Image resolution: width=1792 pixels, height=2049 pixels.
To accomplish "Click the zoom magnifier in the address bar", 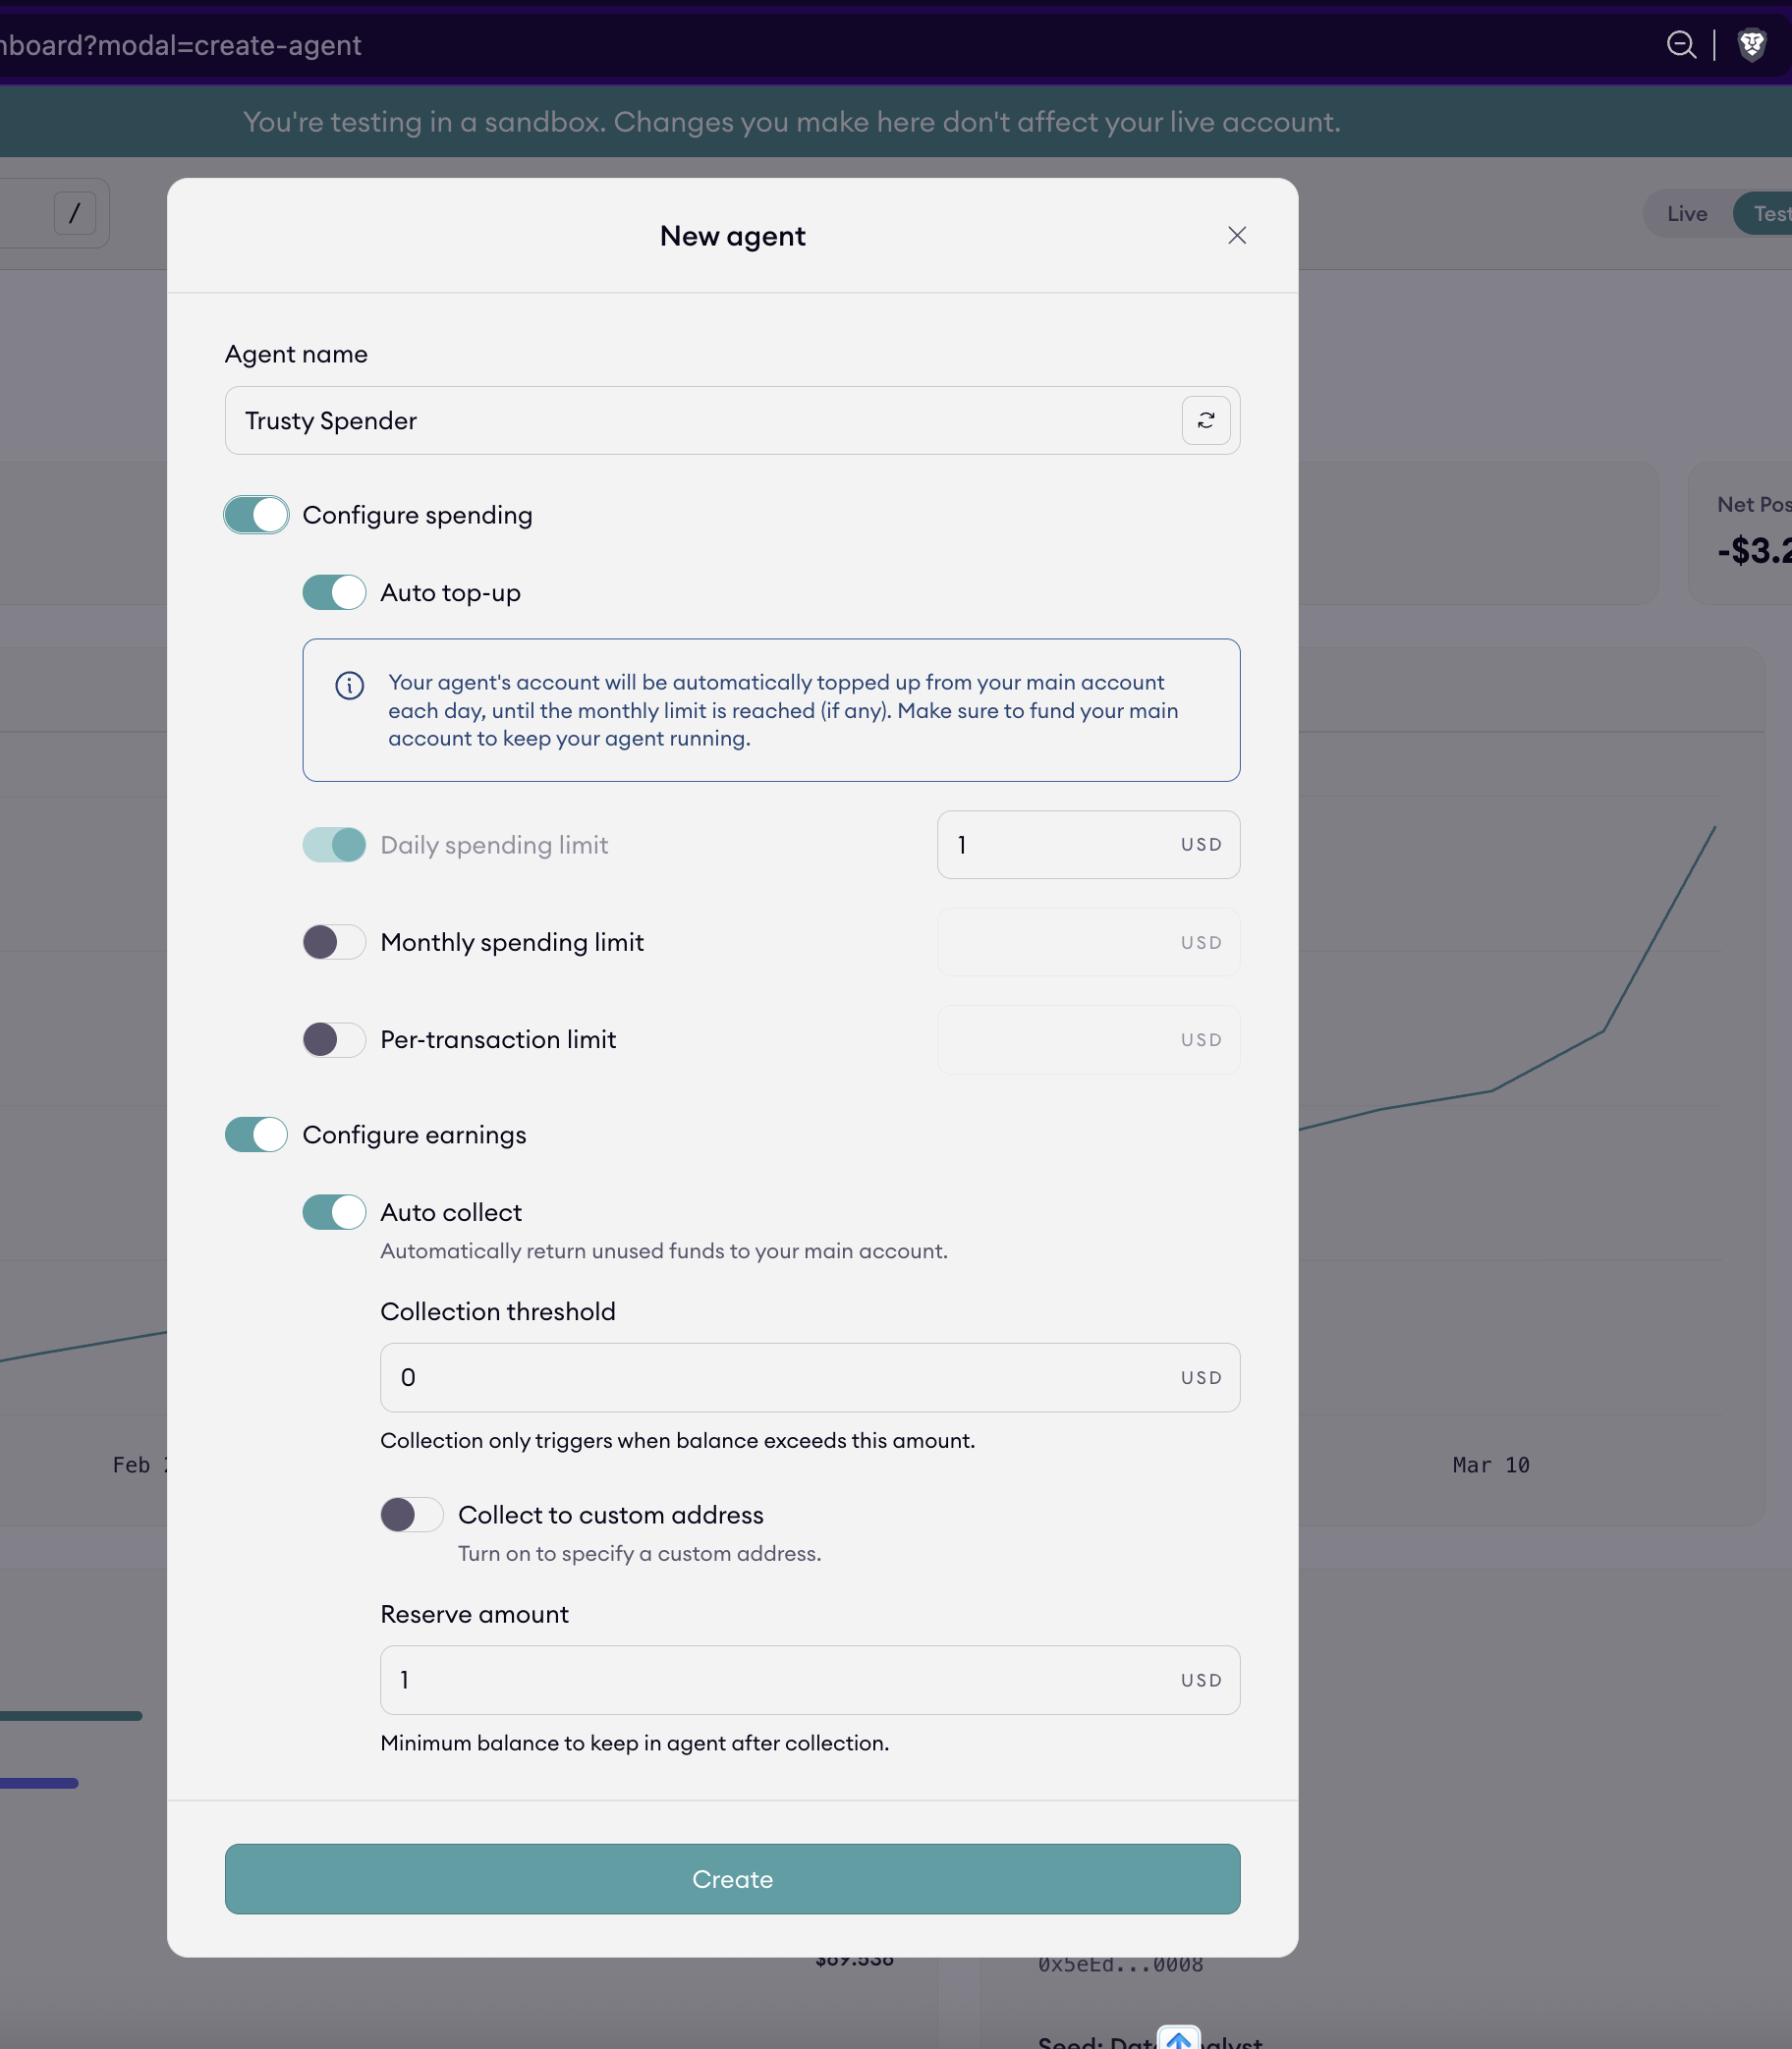I will point(1681,44).
